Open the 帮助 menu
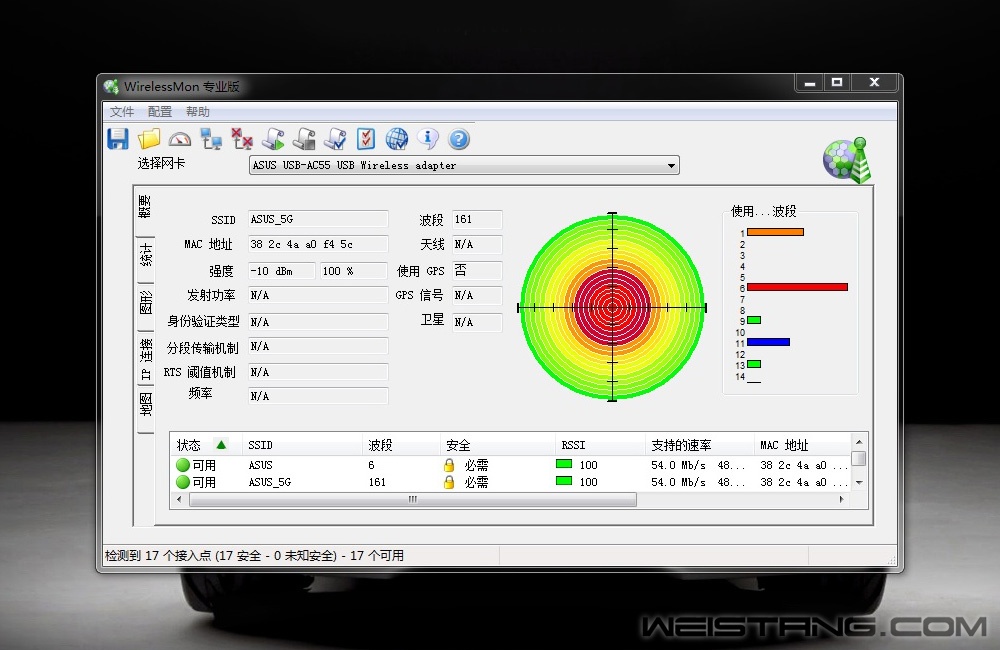 198,112
